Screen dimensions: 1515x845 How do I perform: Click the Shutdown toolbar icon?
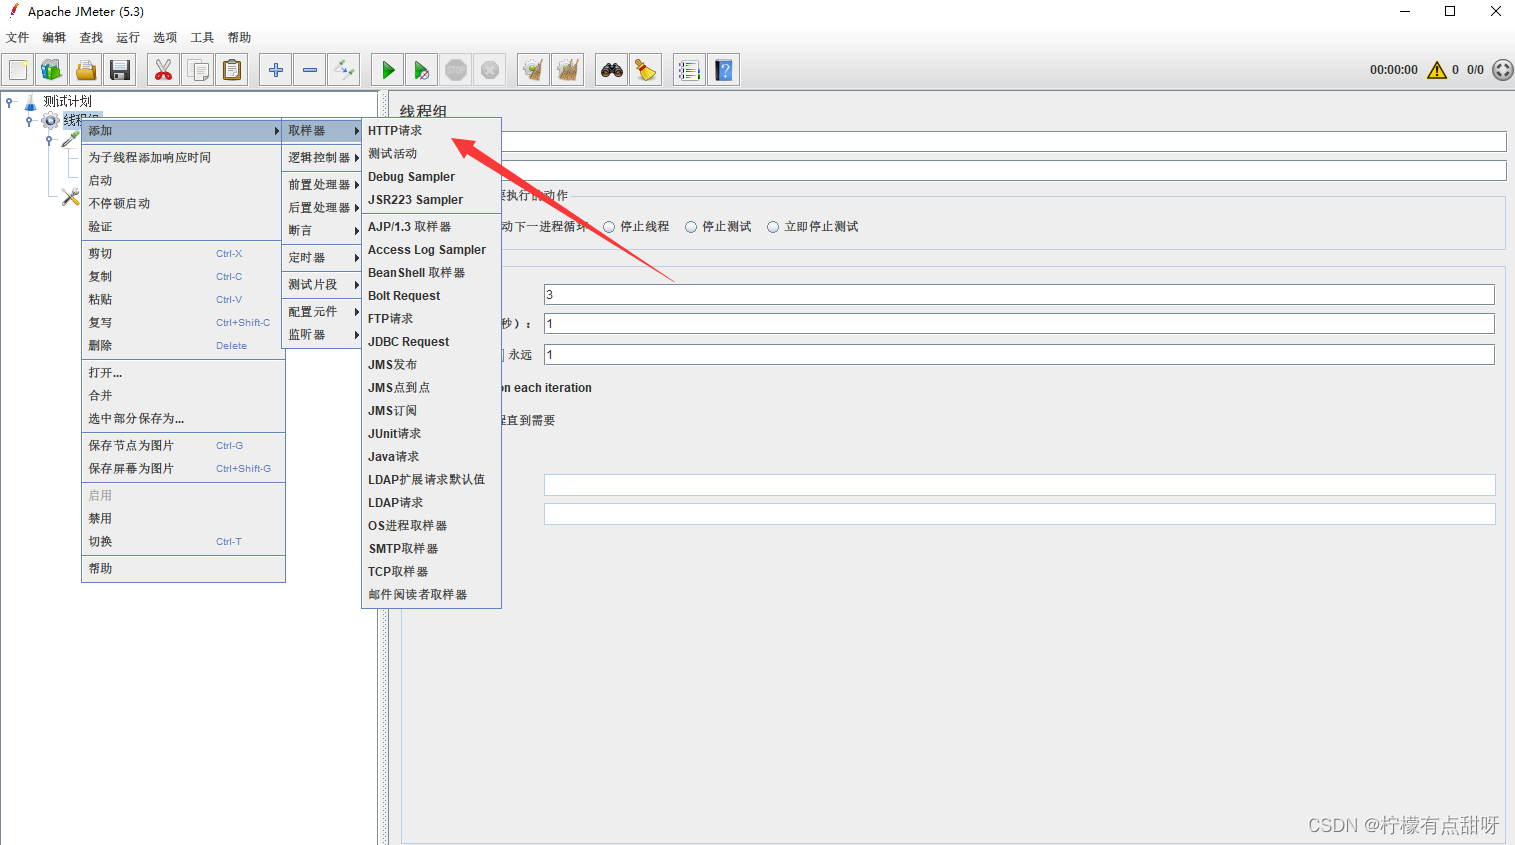[490, 70]
